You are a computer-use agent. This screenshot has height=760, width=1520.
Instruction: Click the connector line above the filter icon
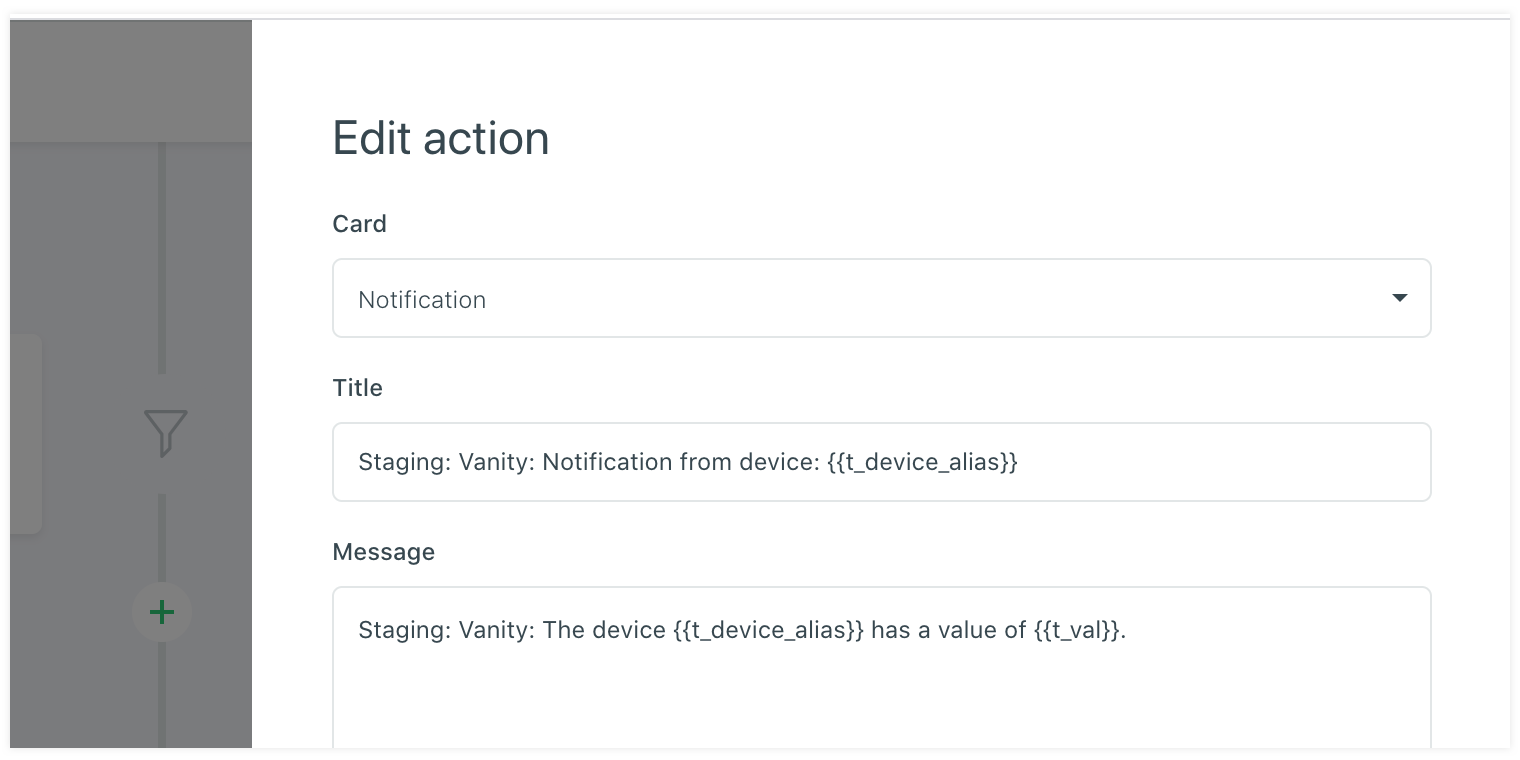pos(162,260)
